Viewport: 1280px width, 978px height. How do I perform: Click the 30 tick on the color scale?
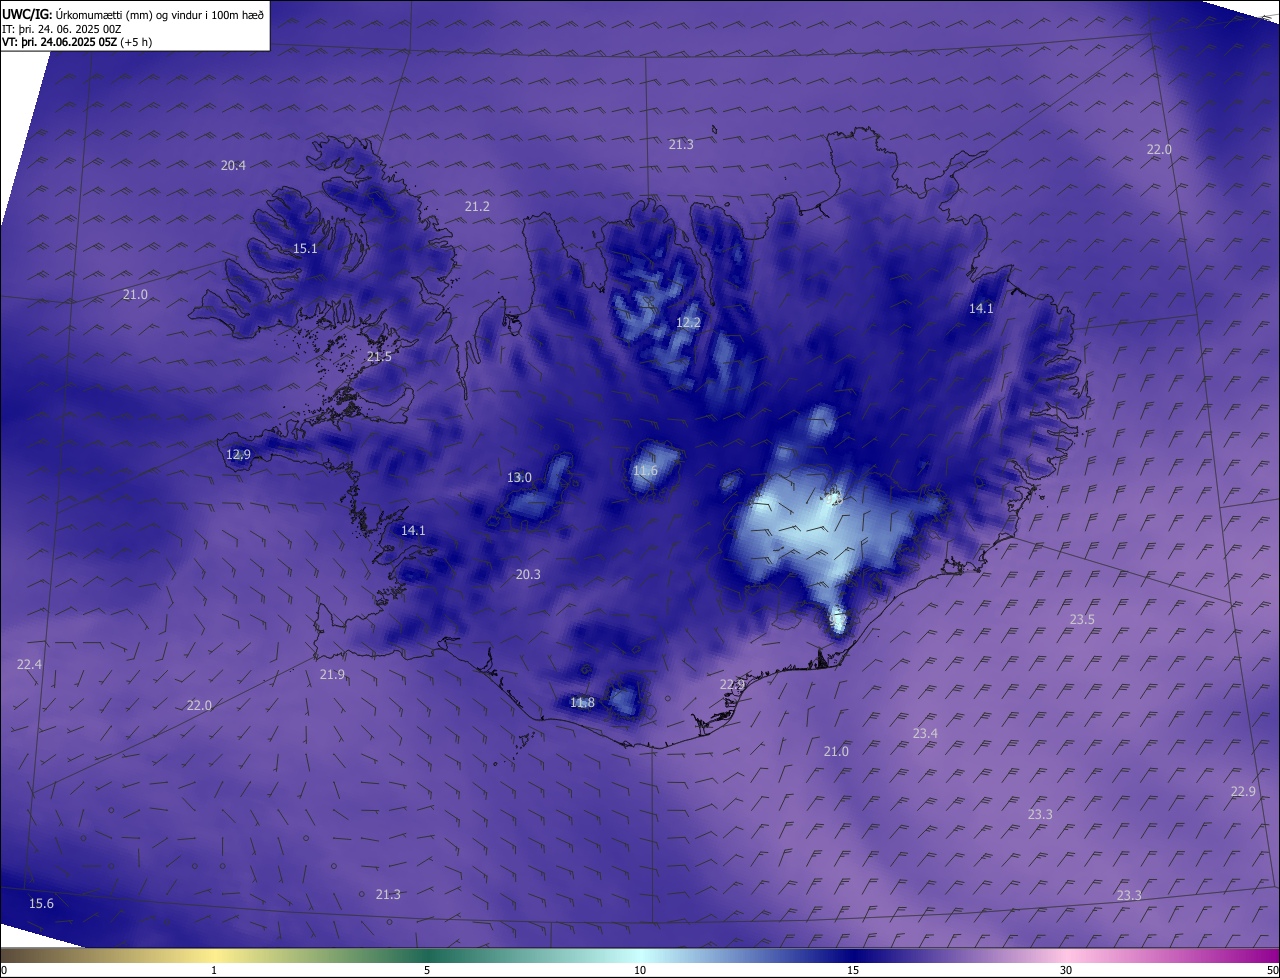(1066, 970)
